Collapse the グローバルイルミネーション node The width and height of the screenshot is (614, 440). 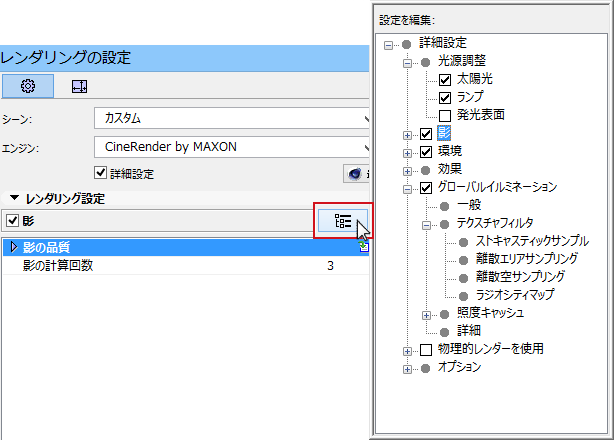(x=407, y=189)
